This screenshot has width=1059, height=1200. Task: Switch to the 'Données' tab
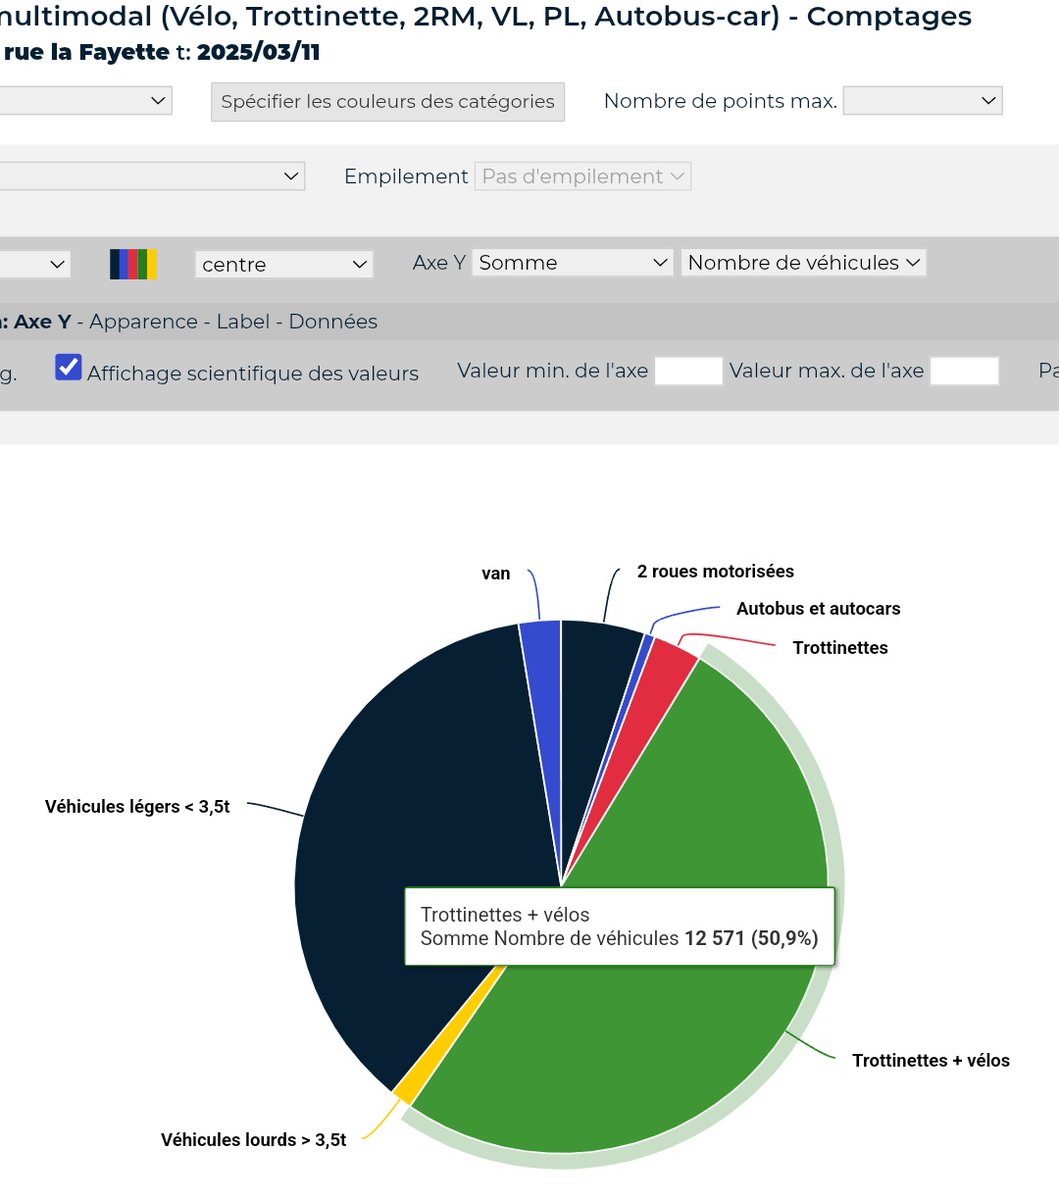pos(333,322)
